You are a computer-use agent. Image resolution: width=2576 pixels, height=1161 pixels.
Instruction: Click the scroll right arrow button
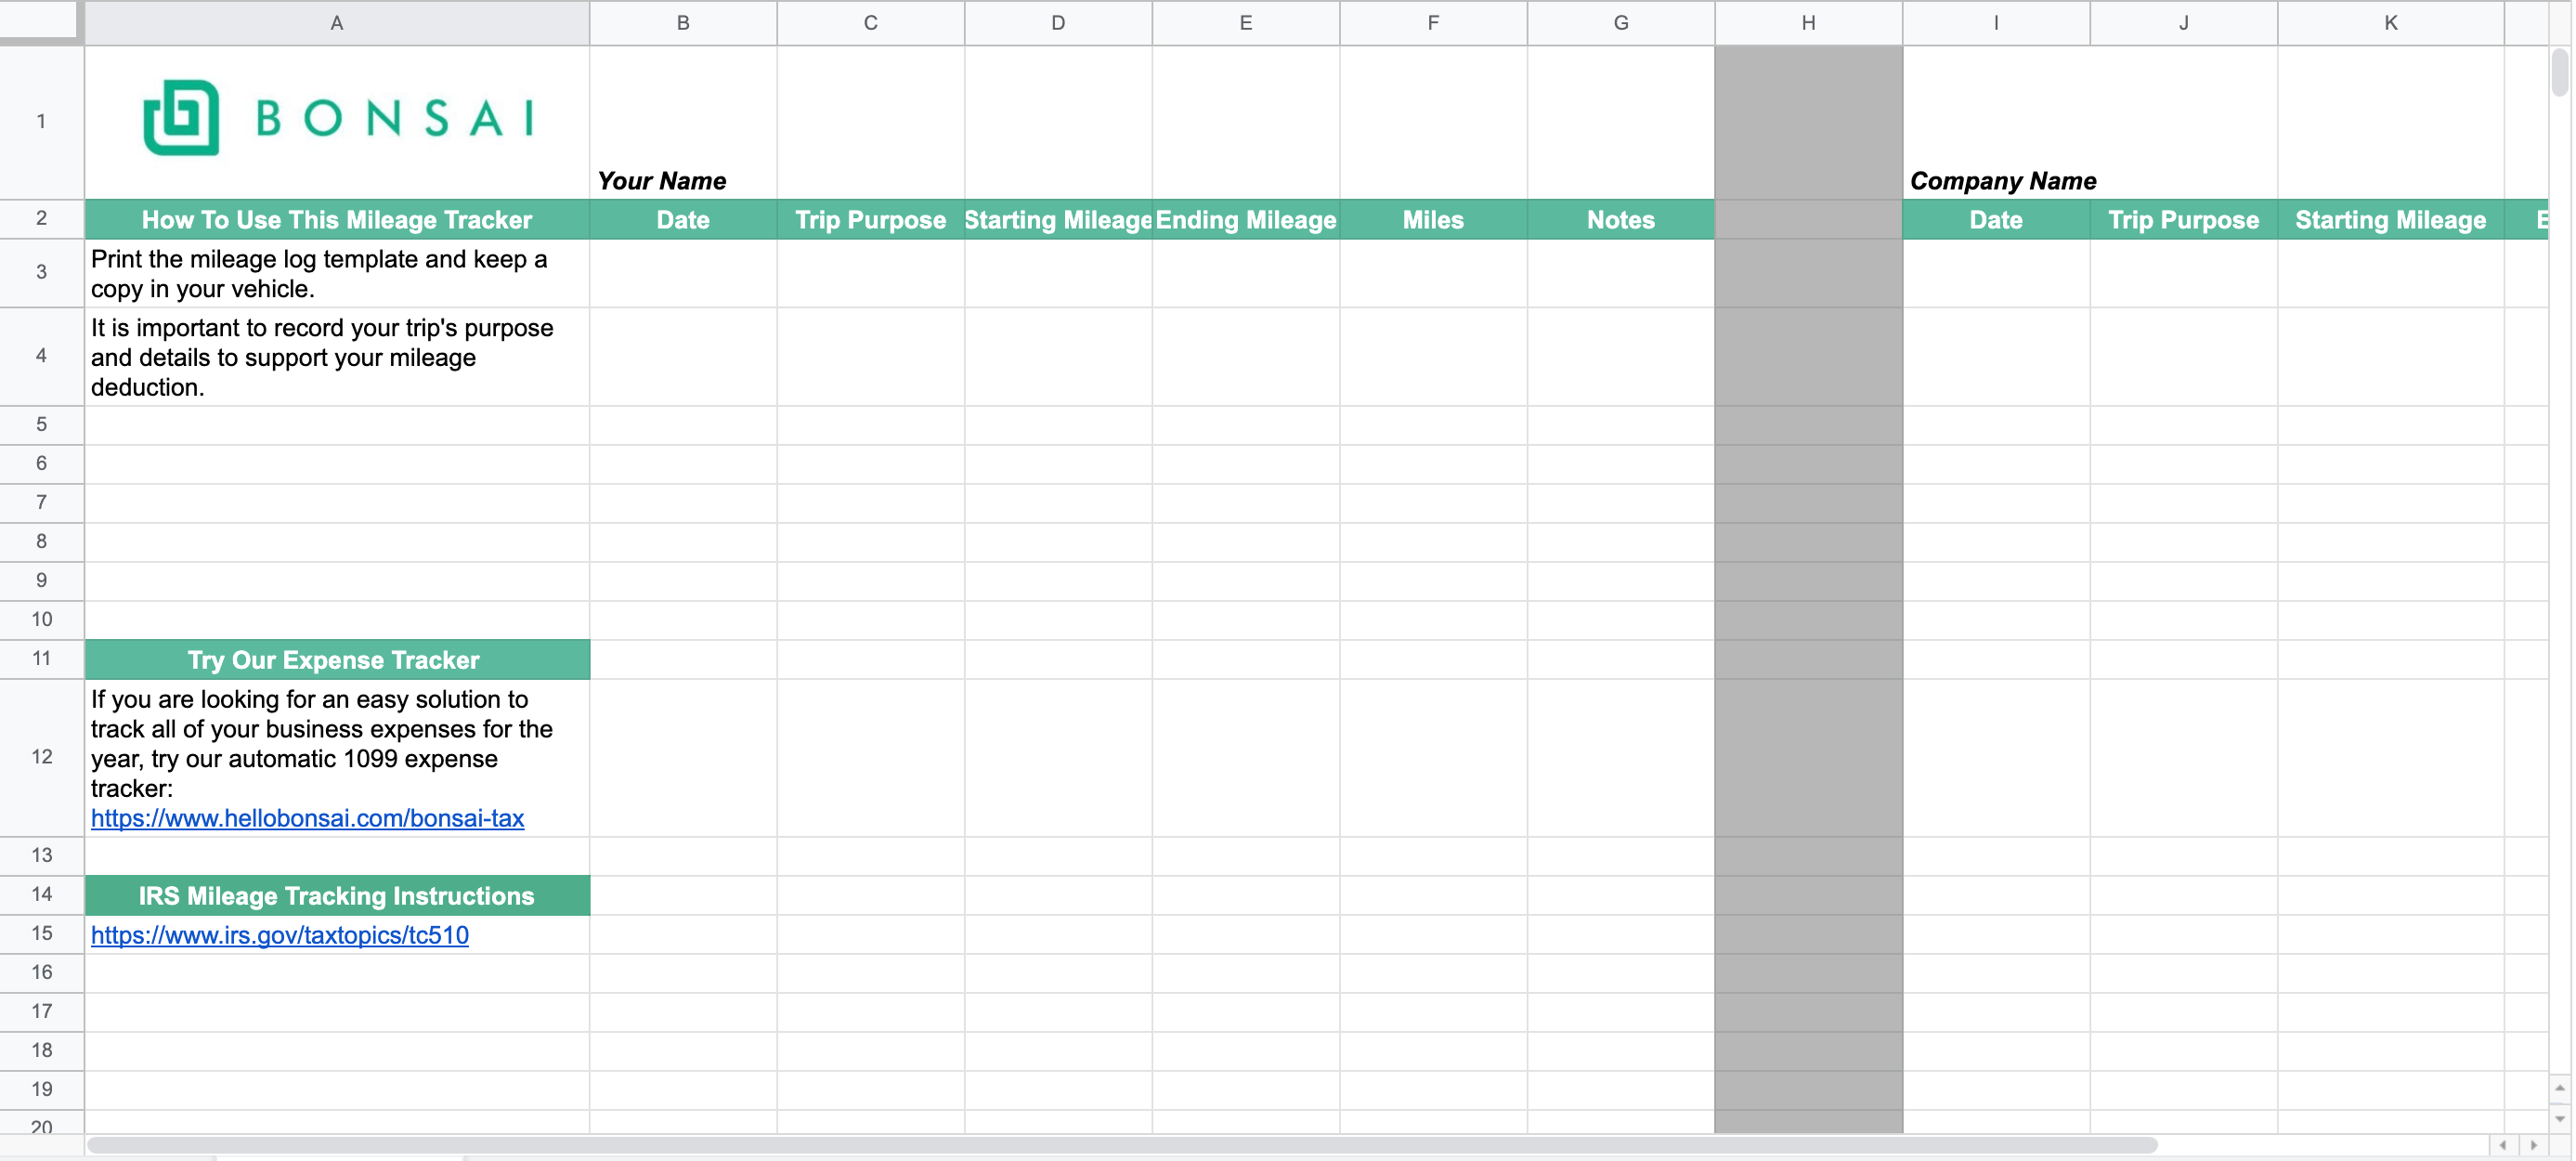[x=2534, y=1145]
